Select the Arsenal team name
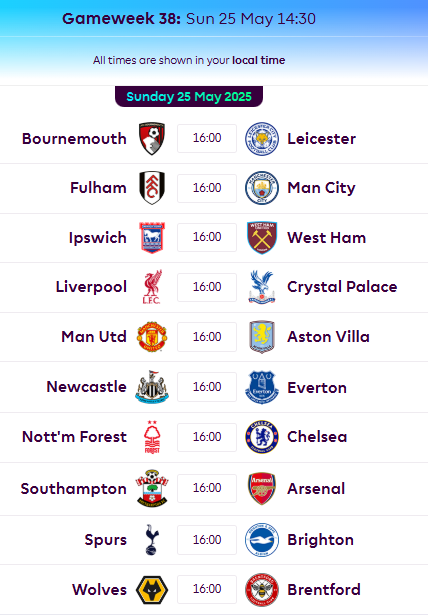428x615 pixels. coord(316,489)
